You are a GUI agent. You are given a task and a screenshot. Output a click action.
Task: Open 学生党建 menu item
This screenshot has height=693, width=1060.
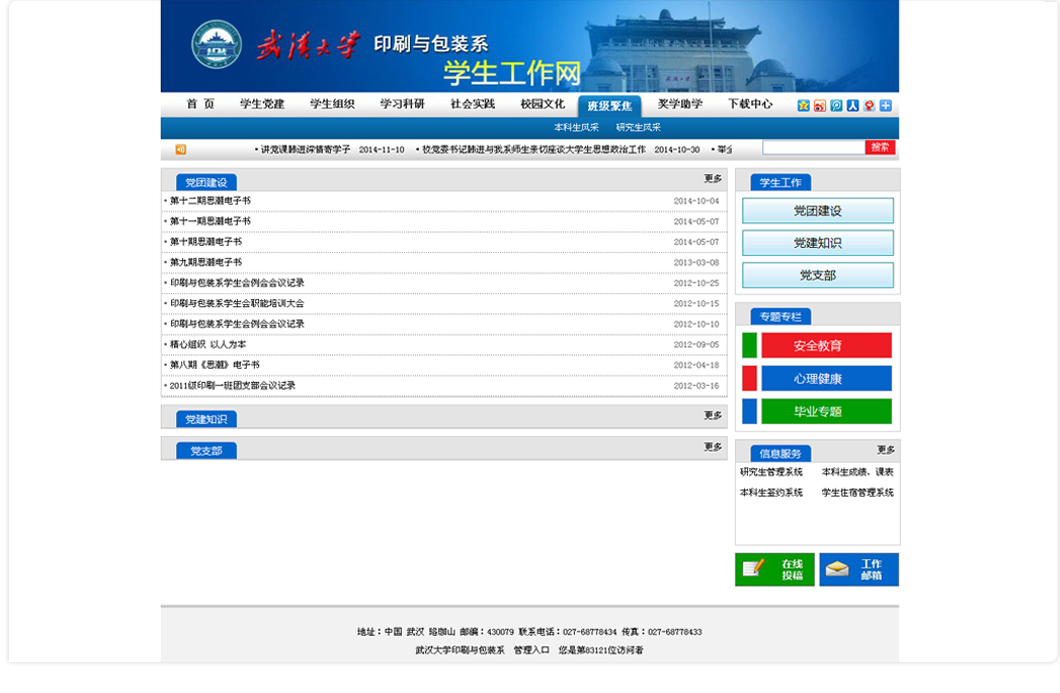point(262,104)
